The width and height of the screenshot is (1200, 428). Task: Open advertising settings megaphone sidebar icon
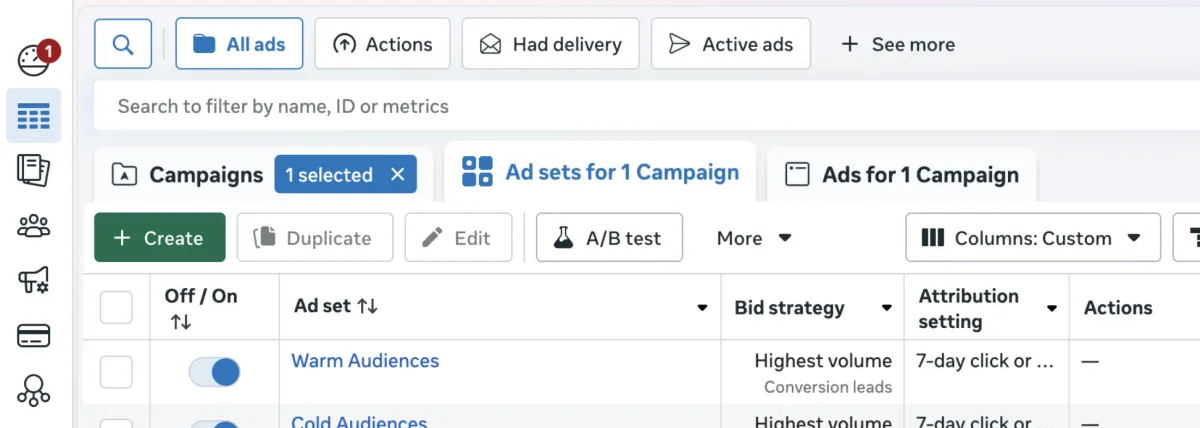point(34,281)
